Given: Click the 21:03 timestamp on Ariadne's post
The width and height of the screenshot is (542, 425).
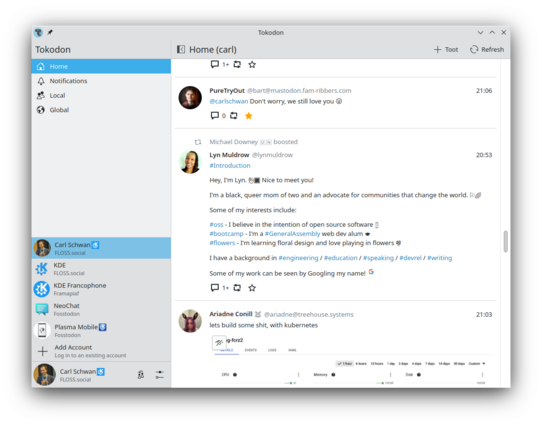Looking at the screenshot, I should coord(484,314).
